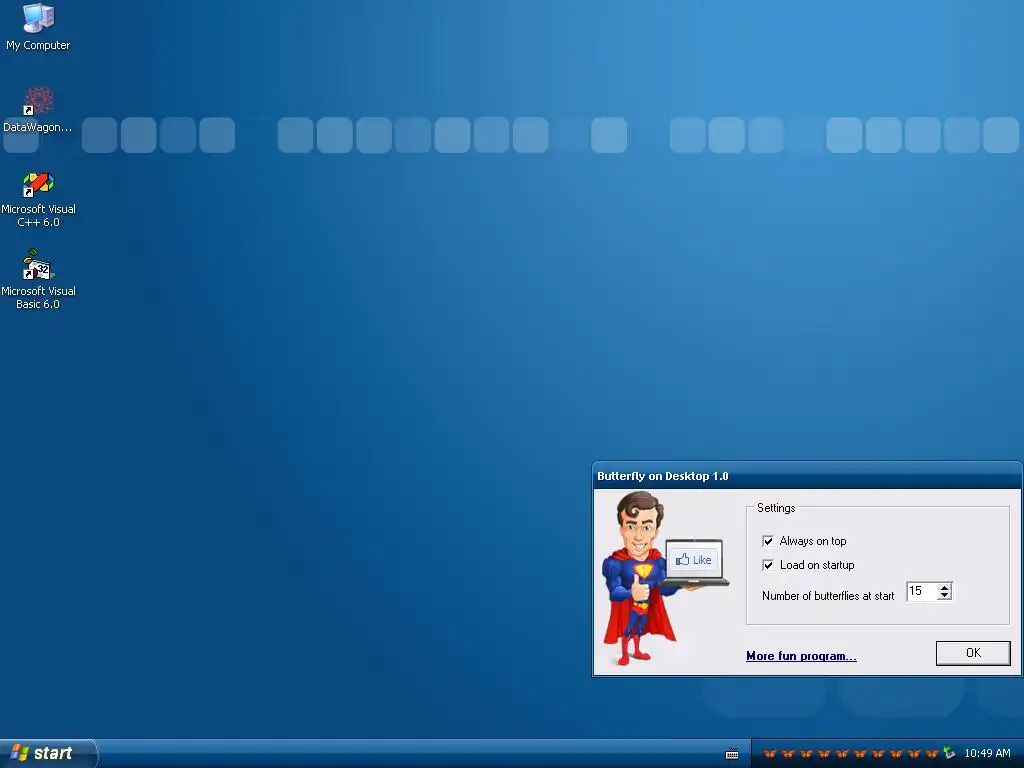Image resolution: width=1024 pixels, height=768 pixels.
Task: Click the leftmost butterfly tray icon
Action: pos(770,754)
